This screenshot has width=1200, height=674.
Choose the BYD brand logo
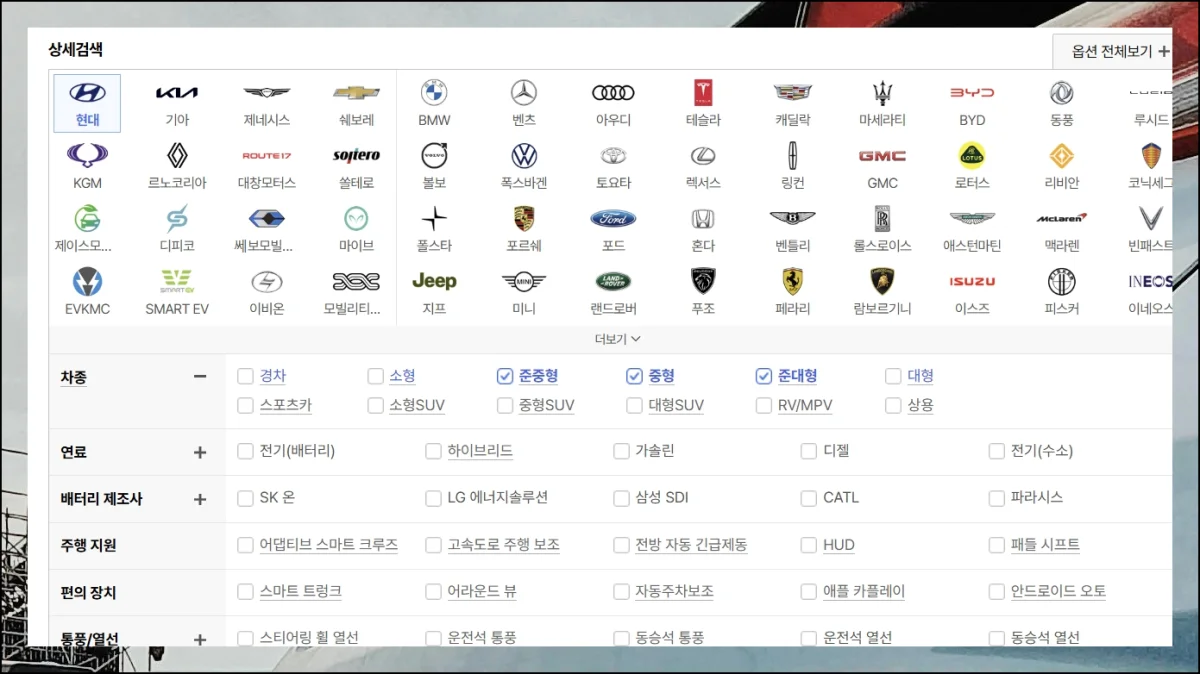point(972,93)
